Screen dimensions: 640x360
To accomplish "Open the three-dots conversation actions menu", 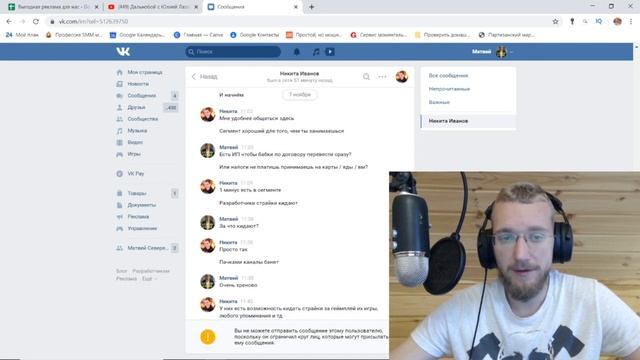I will (x=382, y=76).
